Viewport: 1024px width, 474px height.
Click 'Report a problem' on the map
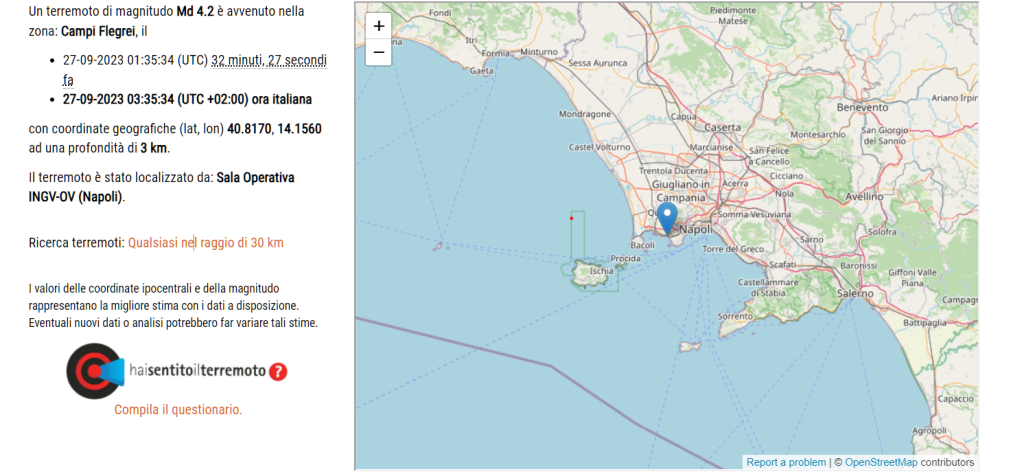[x=786, y=462]
